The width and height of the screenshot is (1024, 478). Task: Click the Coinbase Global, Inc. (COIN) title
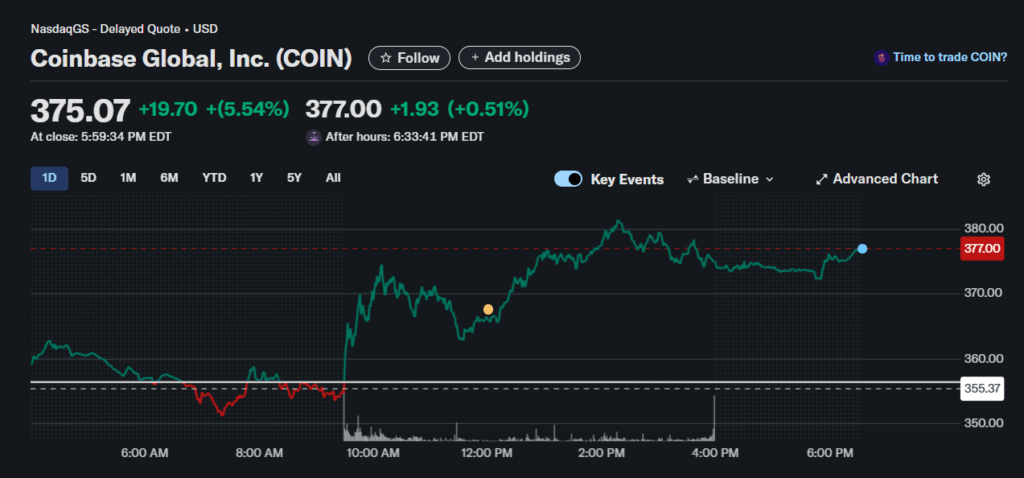tap(191, 59)
